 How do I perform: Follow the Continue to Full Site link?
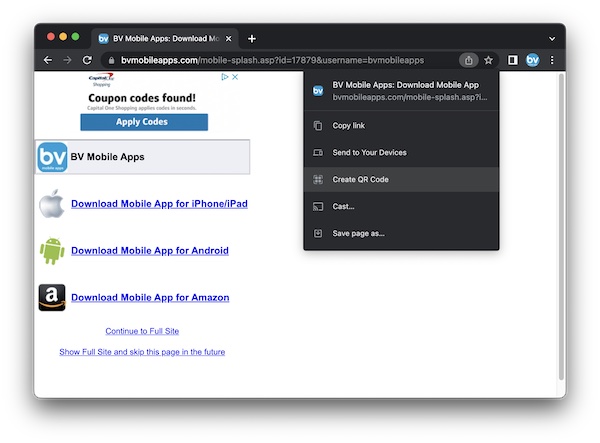coord(142,331)
